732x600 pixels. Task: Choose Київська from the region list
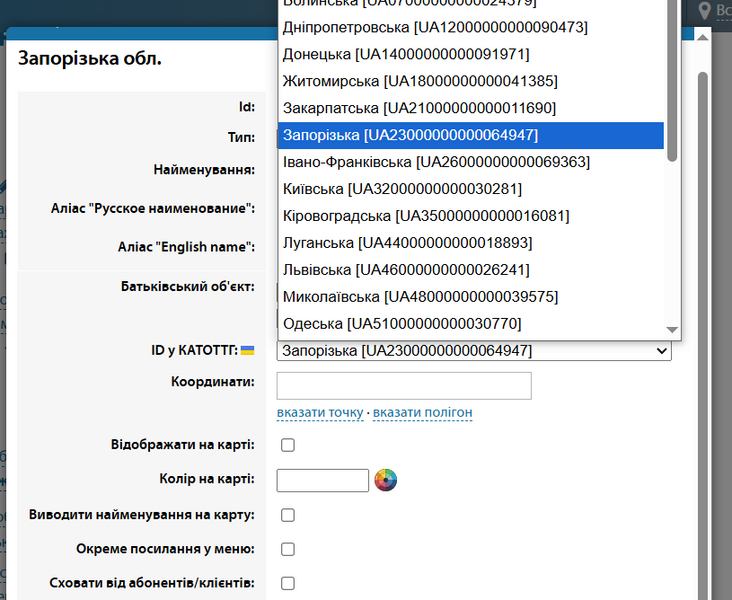pyautogui.click(x=402, y=189)
